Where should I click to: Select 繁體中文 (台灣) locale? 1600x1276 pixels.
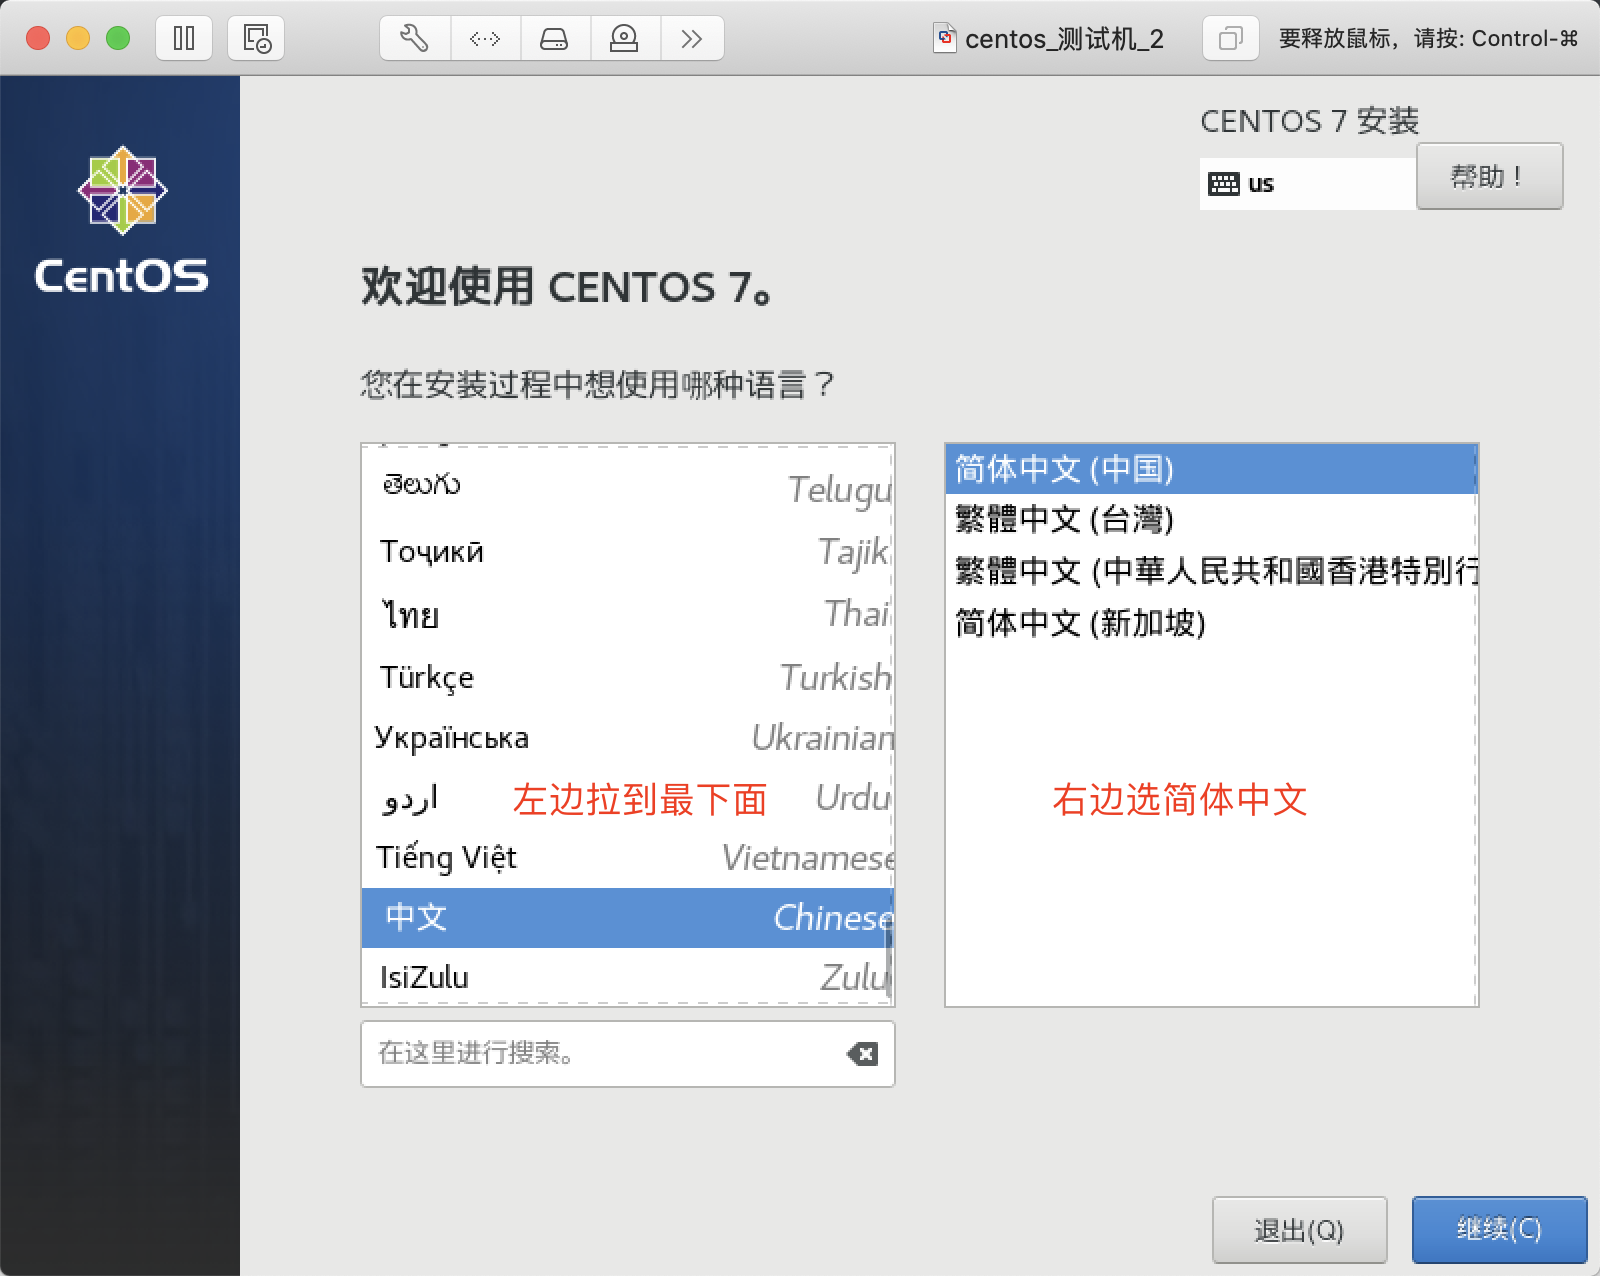point(1211,519)
